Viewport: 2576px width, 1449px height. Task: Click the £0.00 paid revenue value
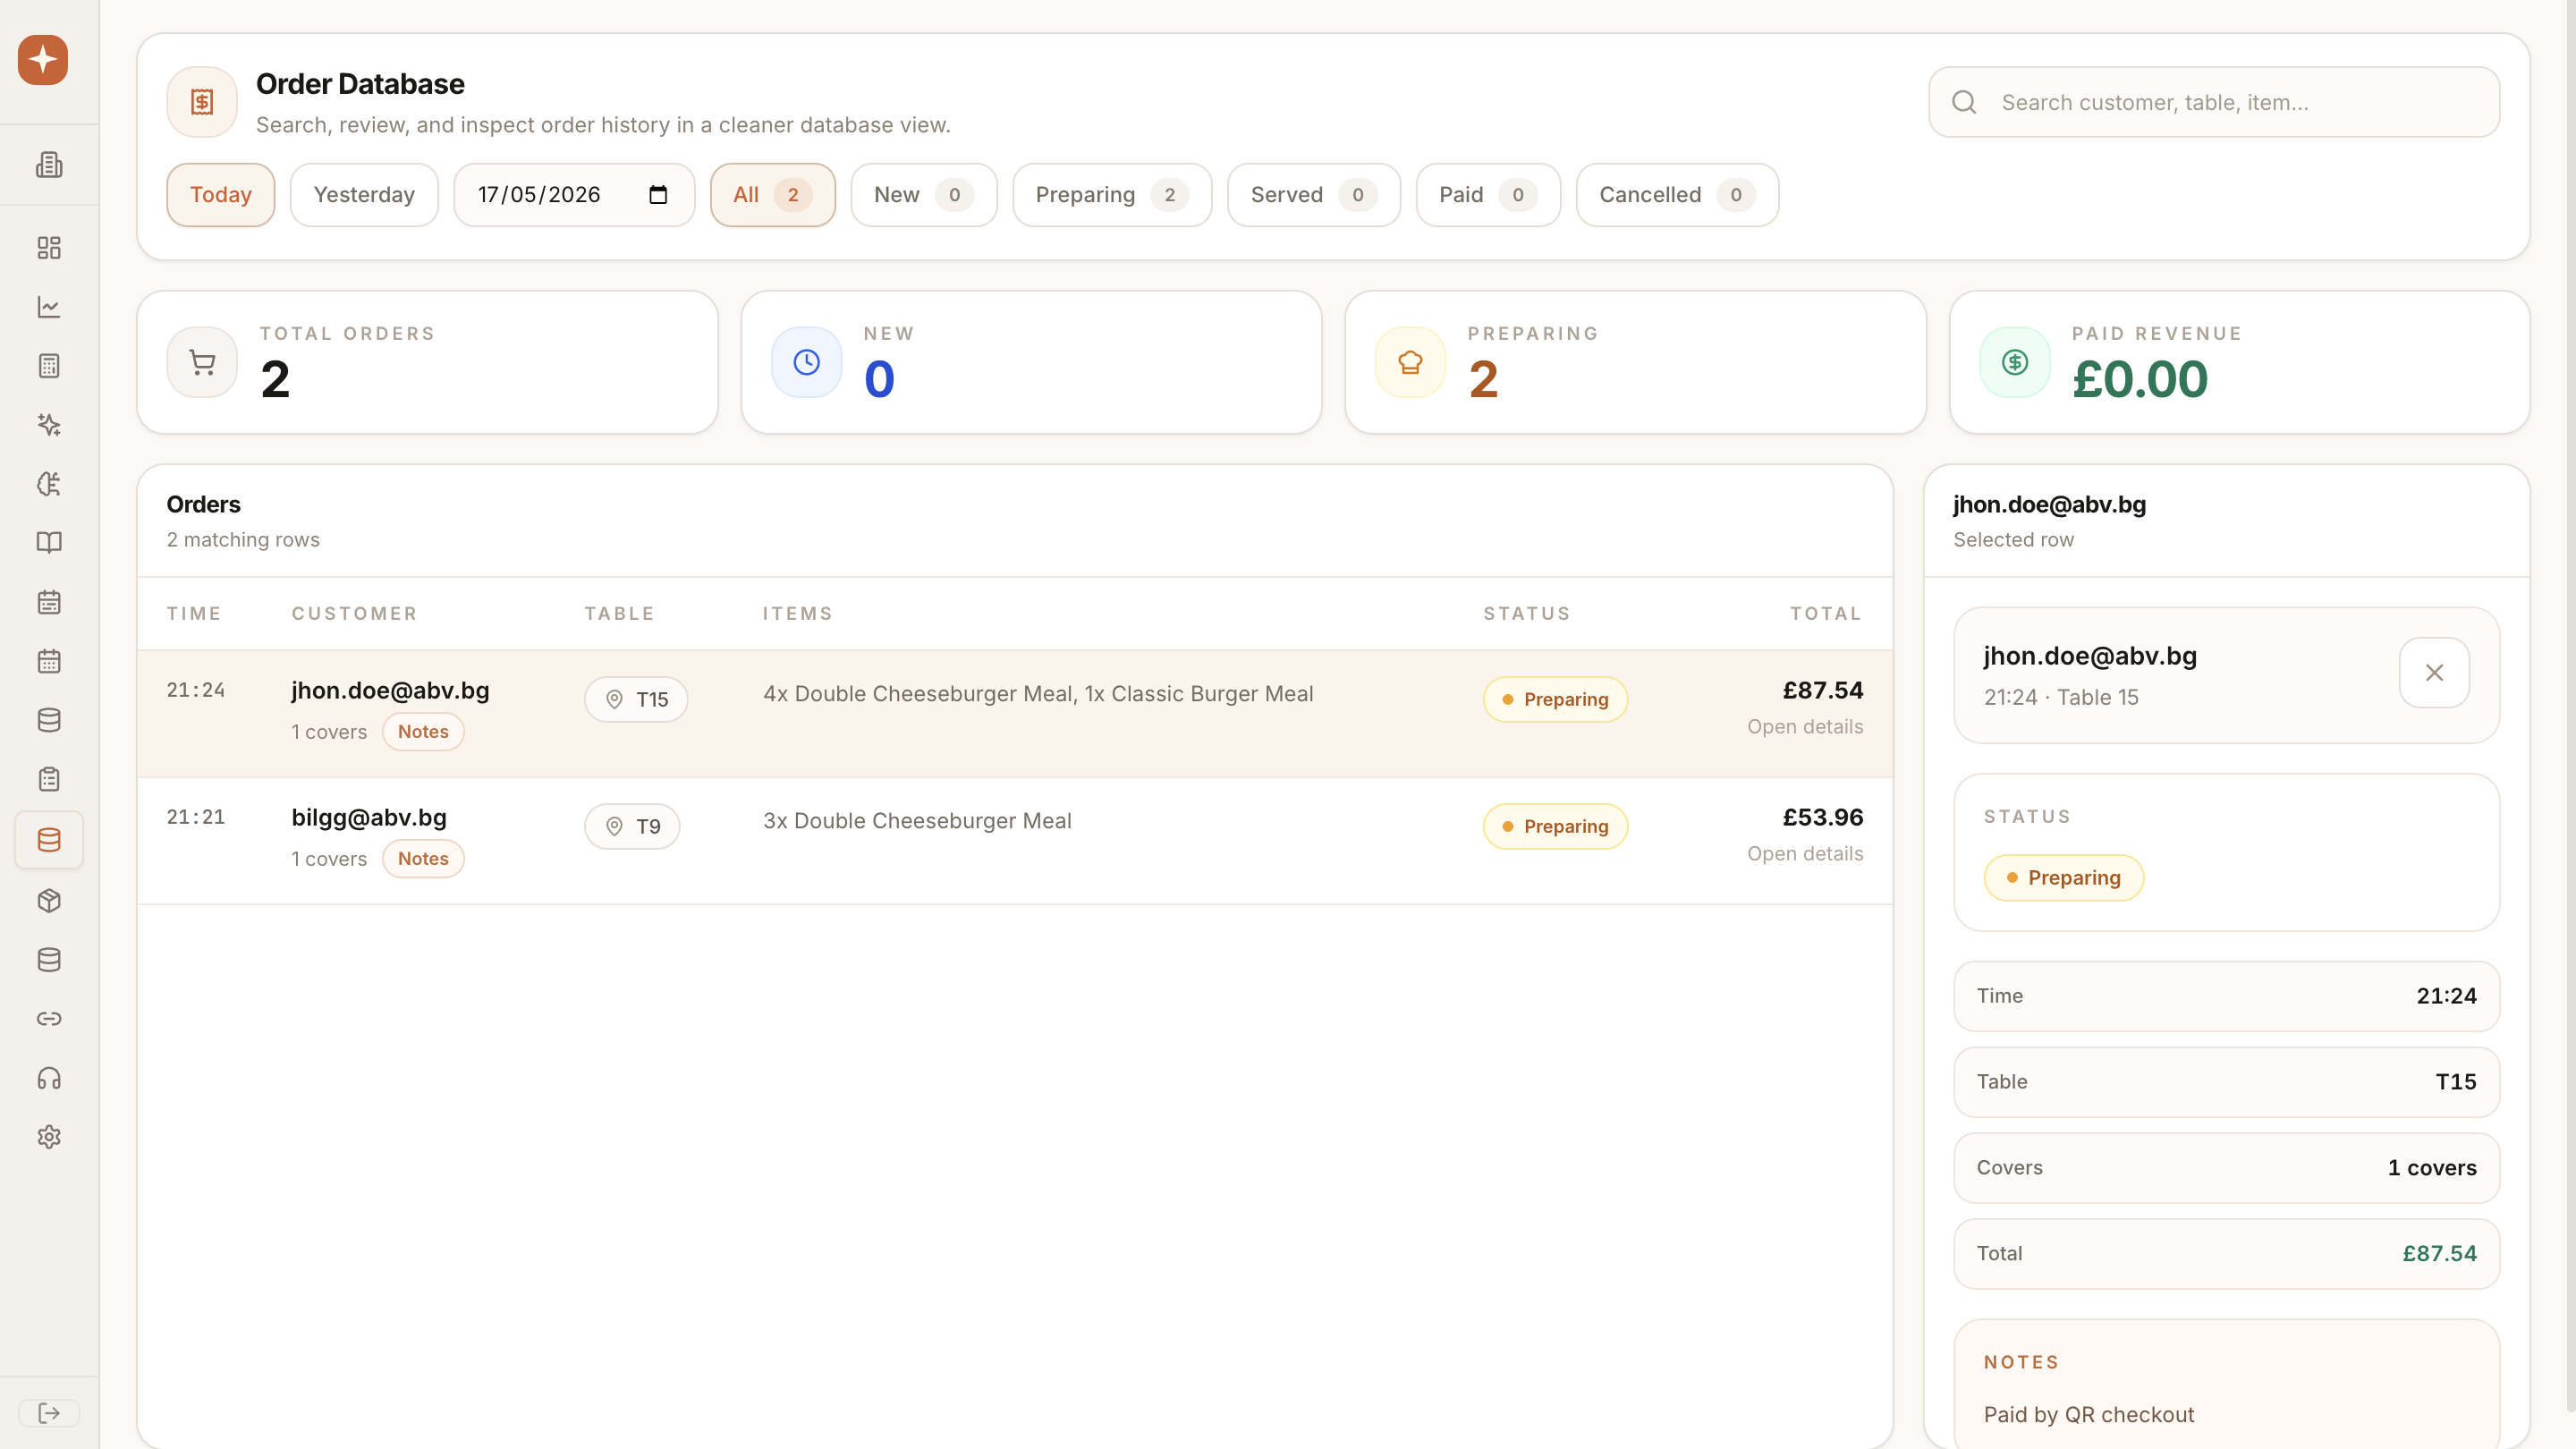click(x=2140, y=379)
